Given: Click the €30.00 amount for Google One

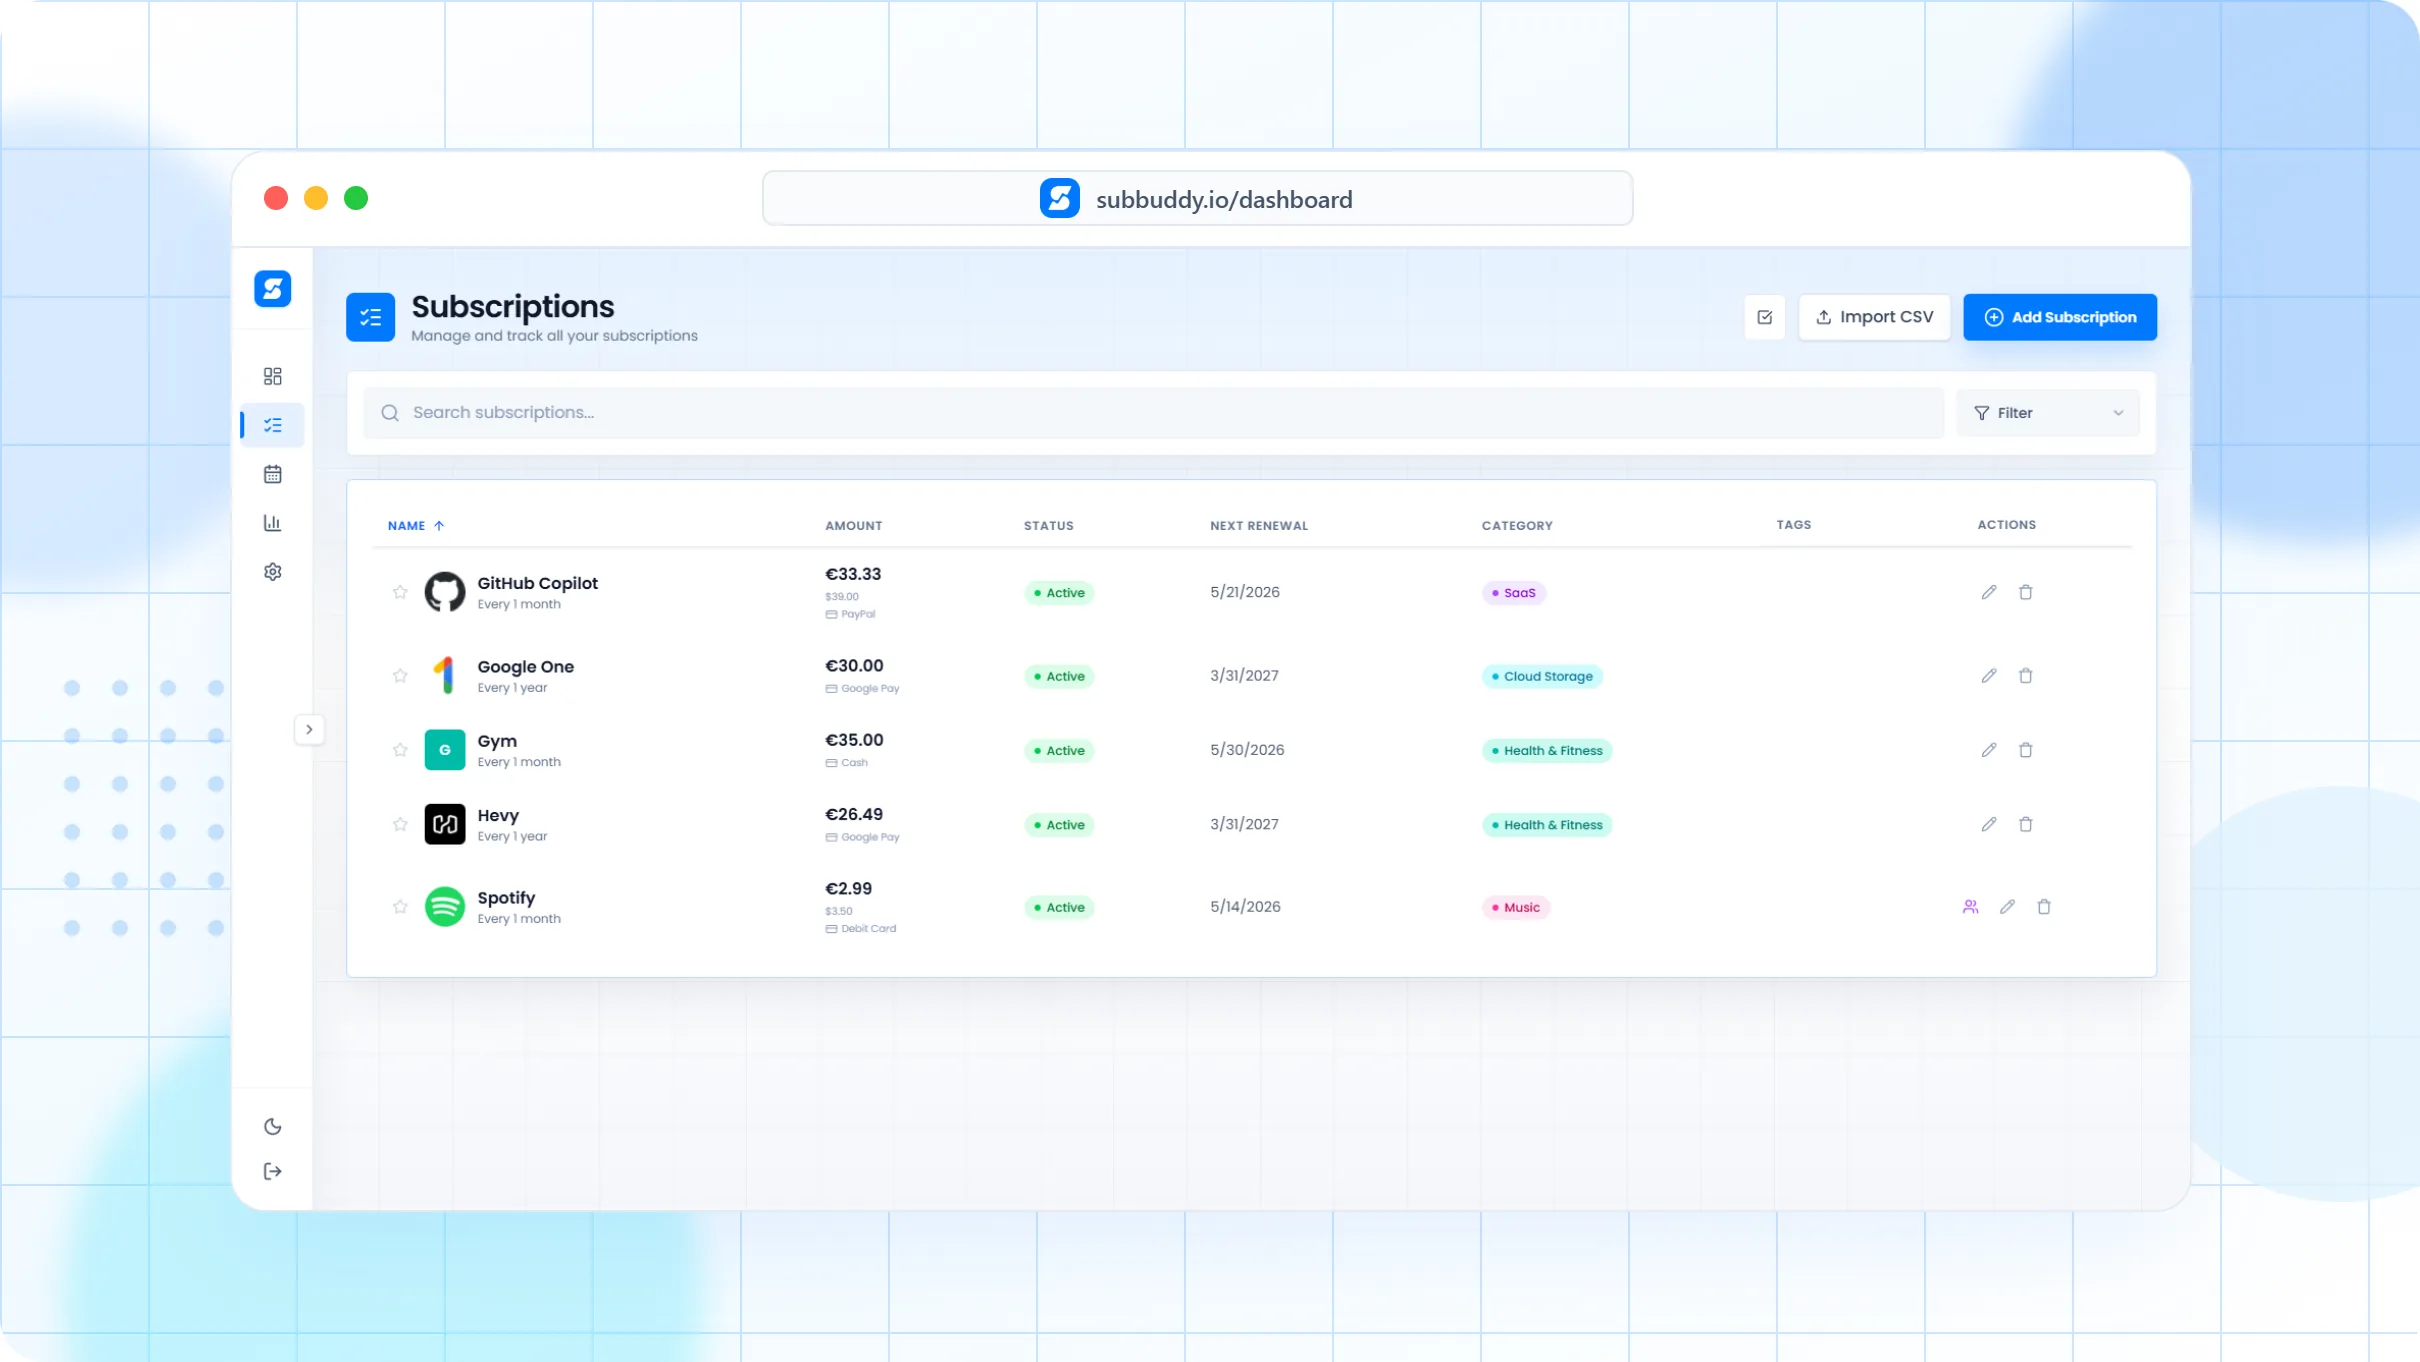Looking at the screenshot, I should coord(854,666).
